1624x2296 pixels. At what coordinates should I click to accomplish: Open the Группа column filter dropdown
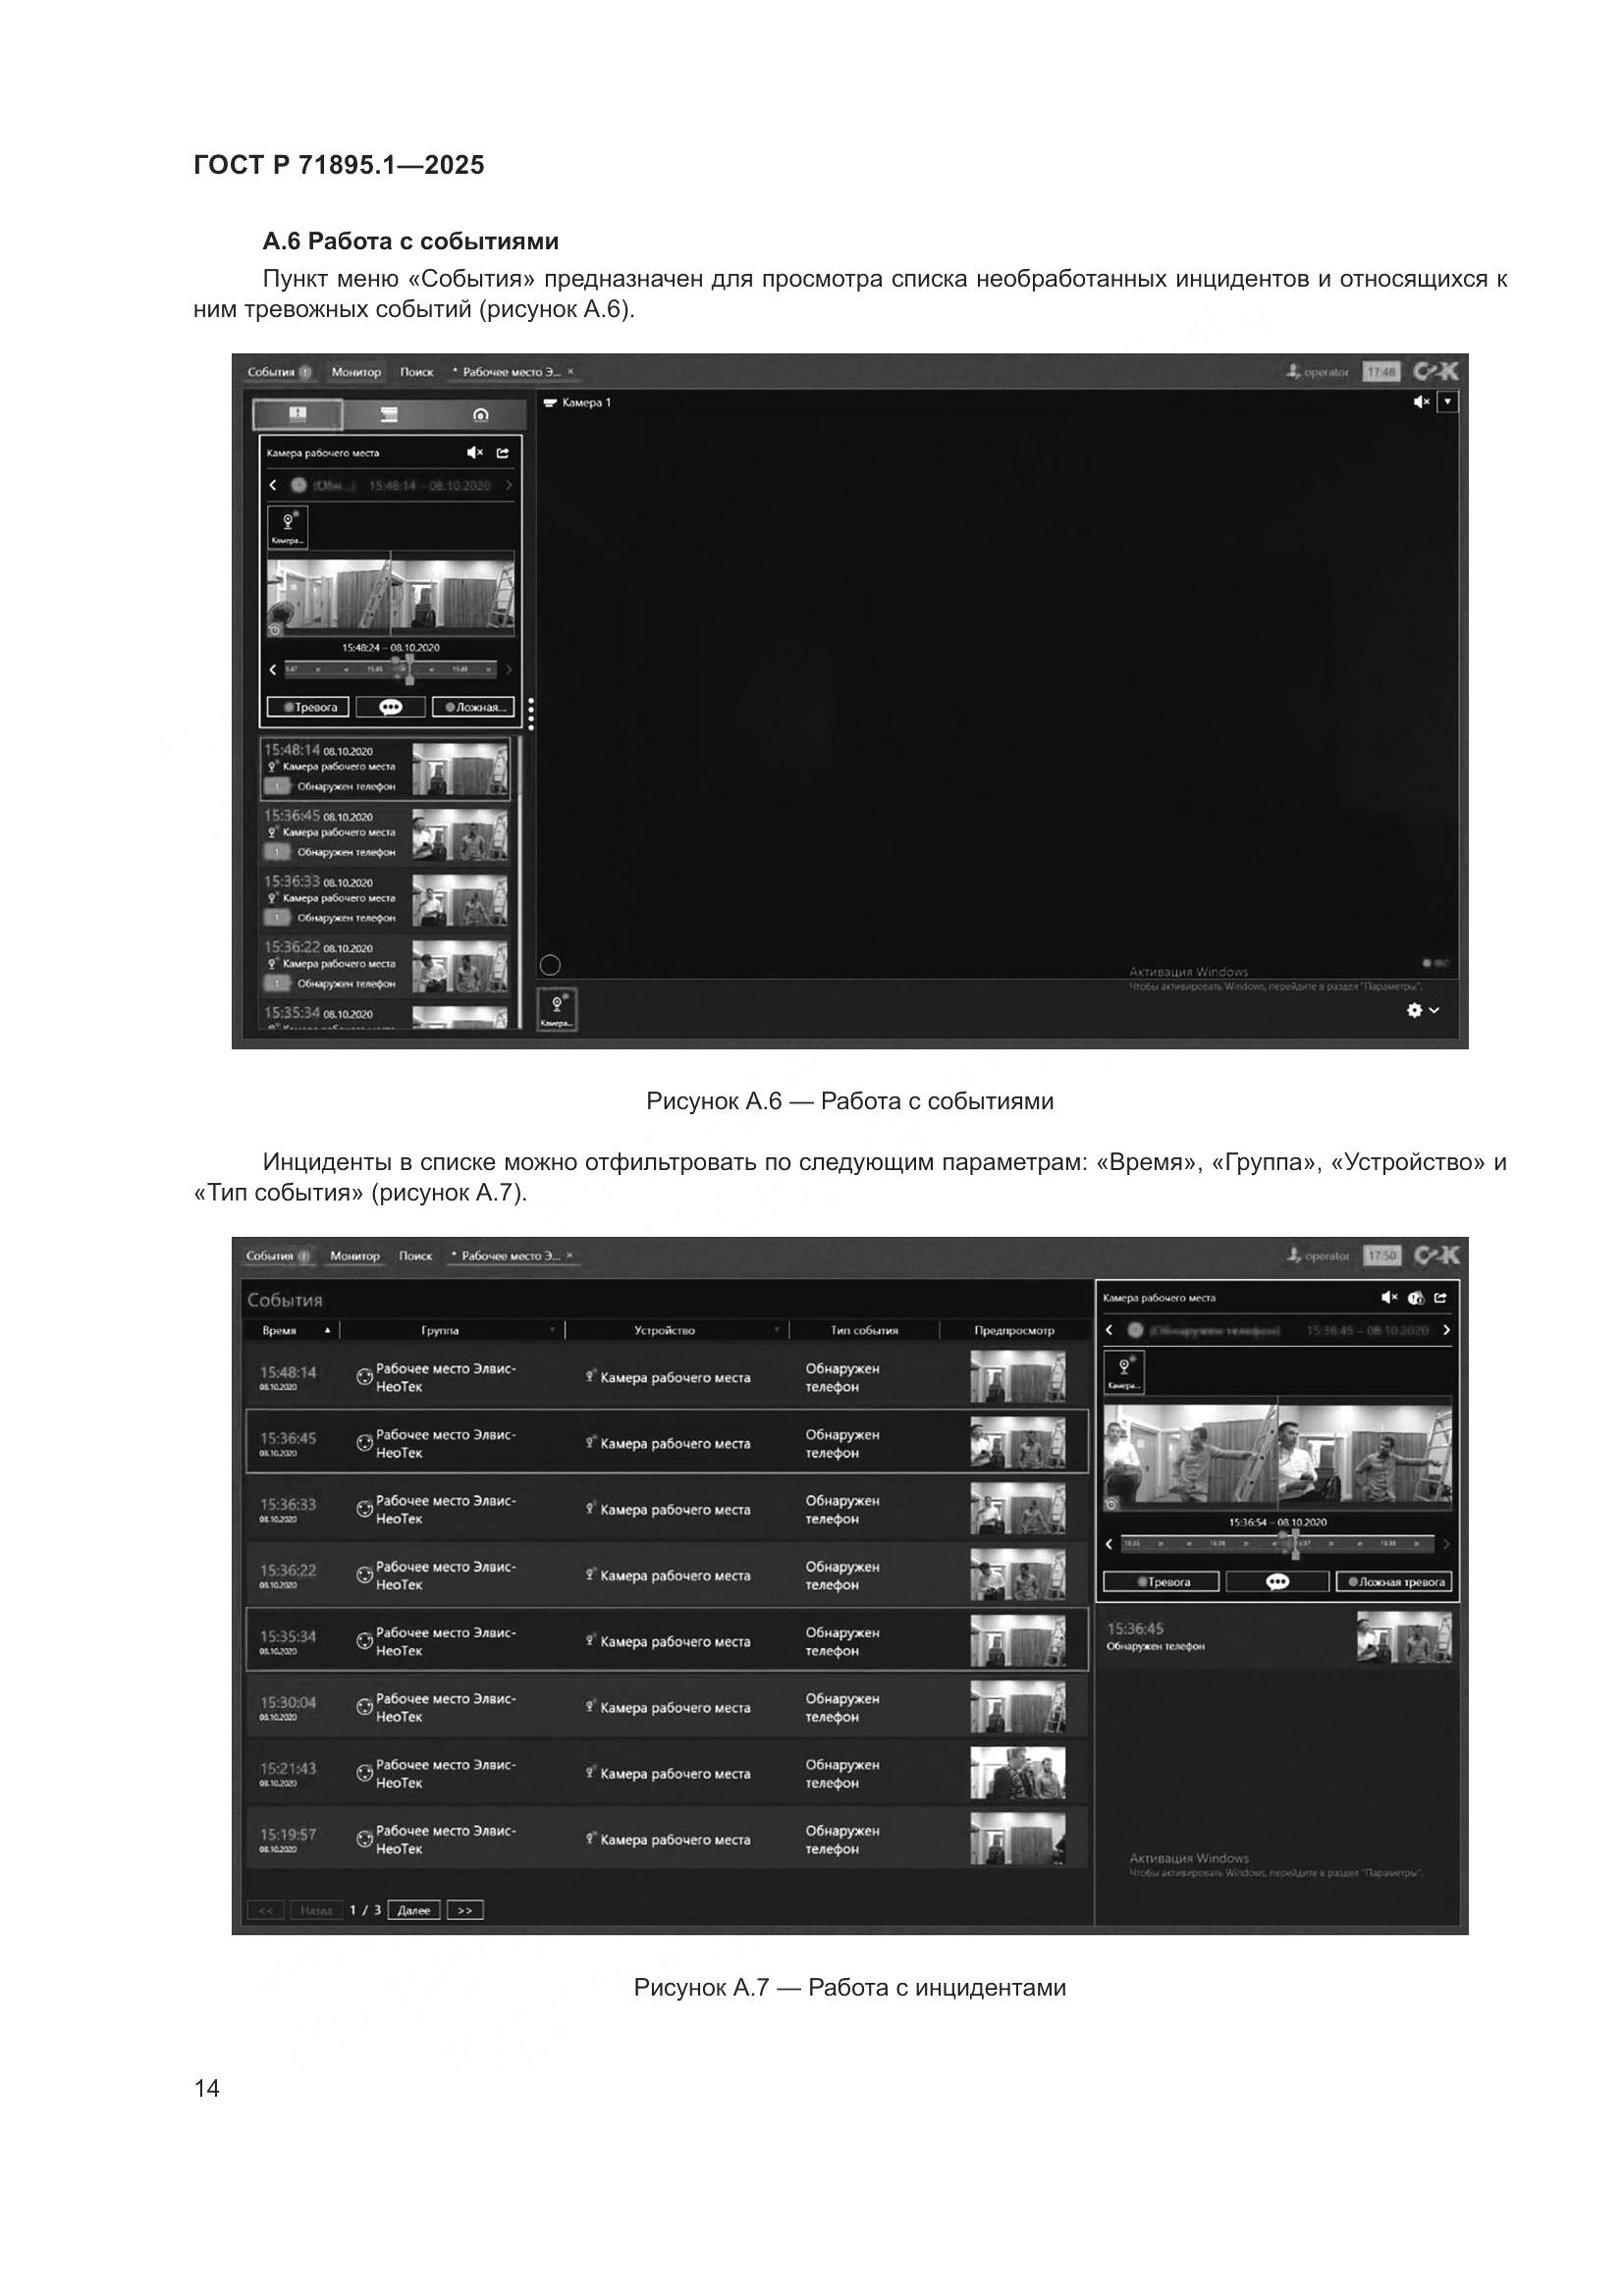point(552,1330)
